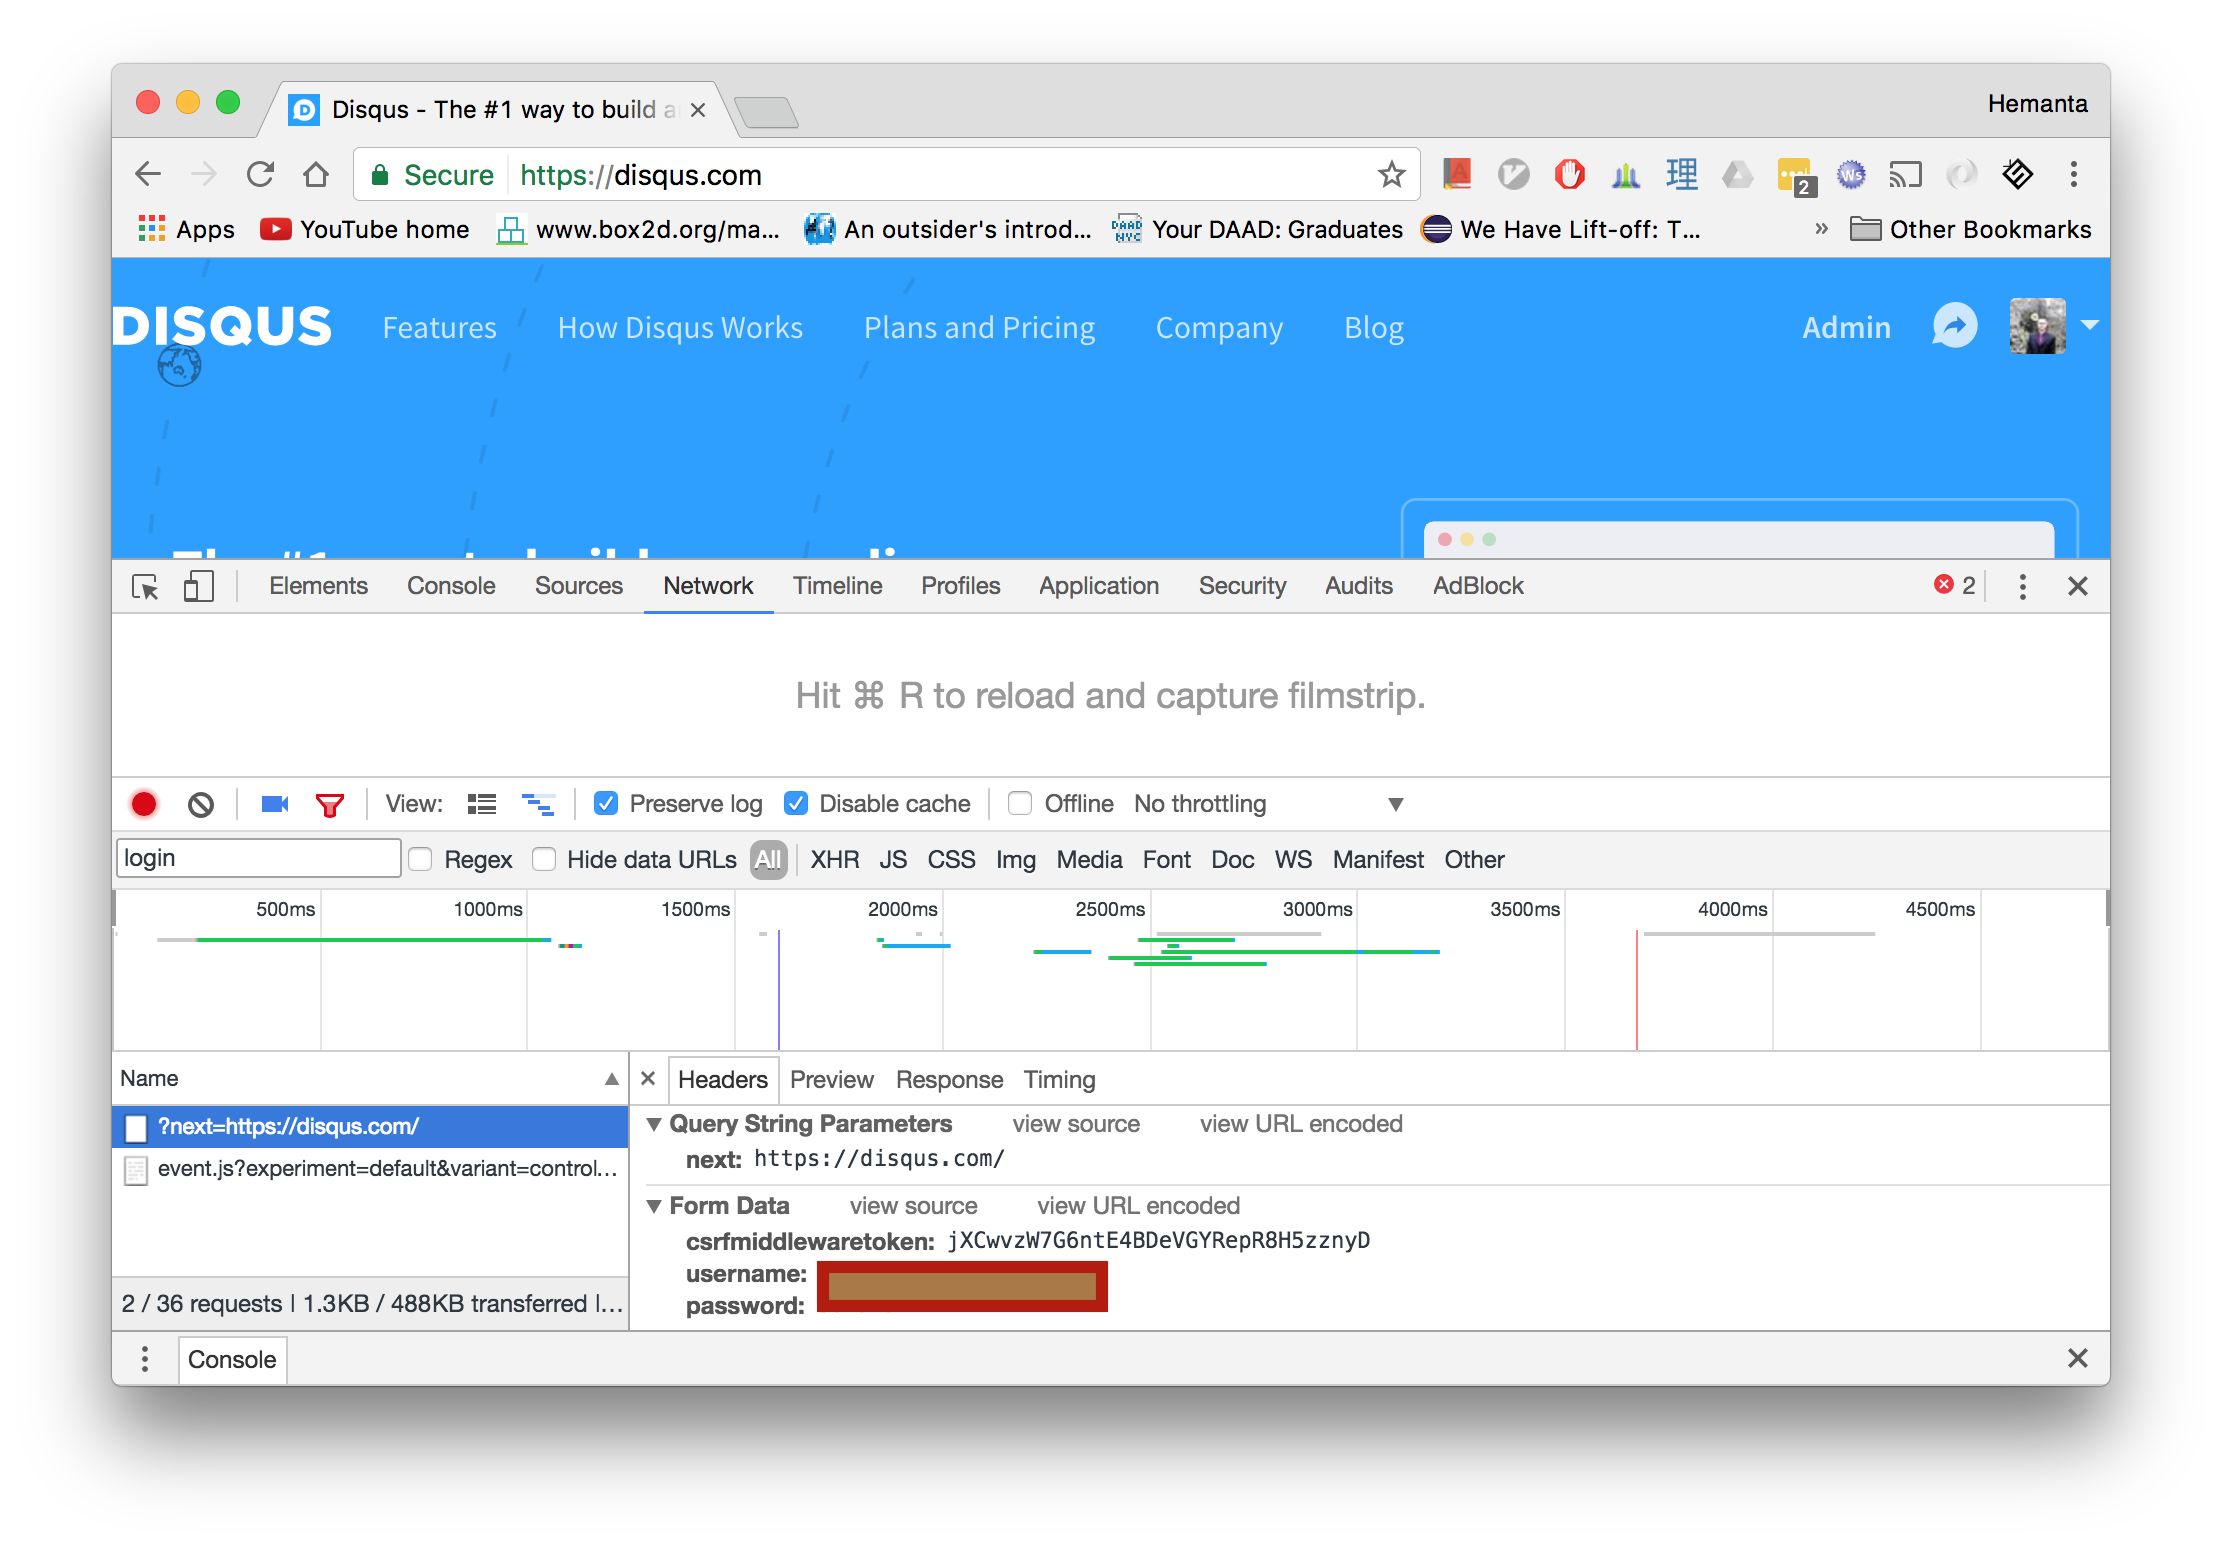Click the address bar URL
Viewport: 2222px width, 1546px height.
coord(640,175)
